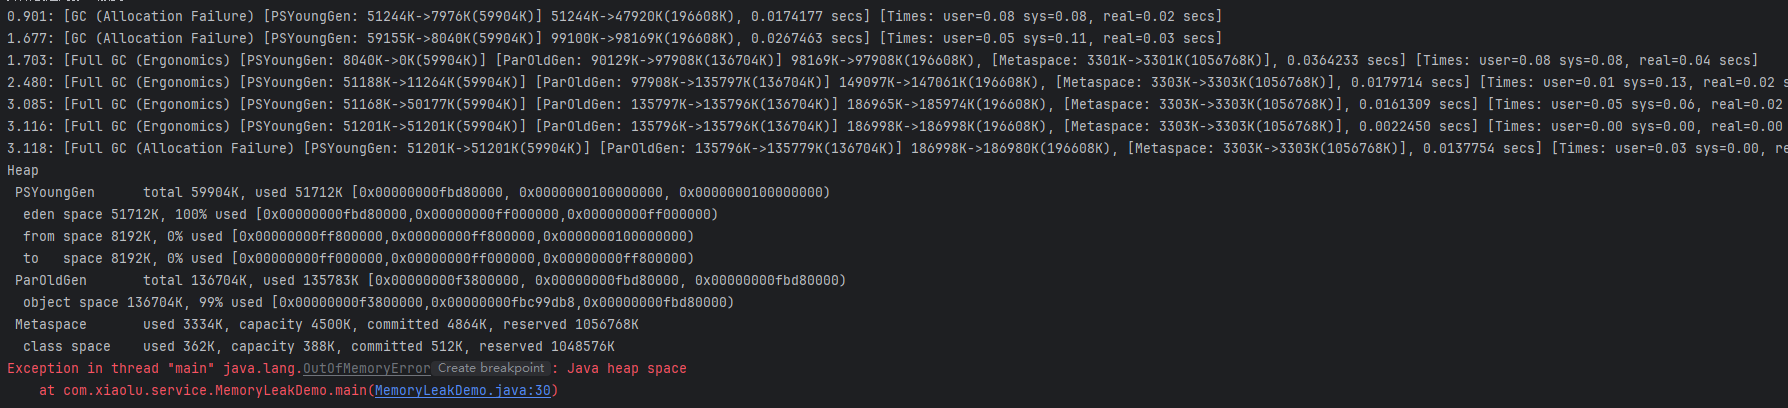This screenshot has width=1788, height=408.
Task: Click the object space 99% used line
Action: click(378, 303)
